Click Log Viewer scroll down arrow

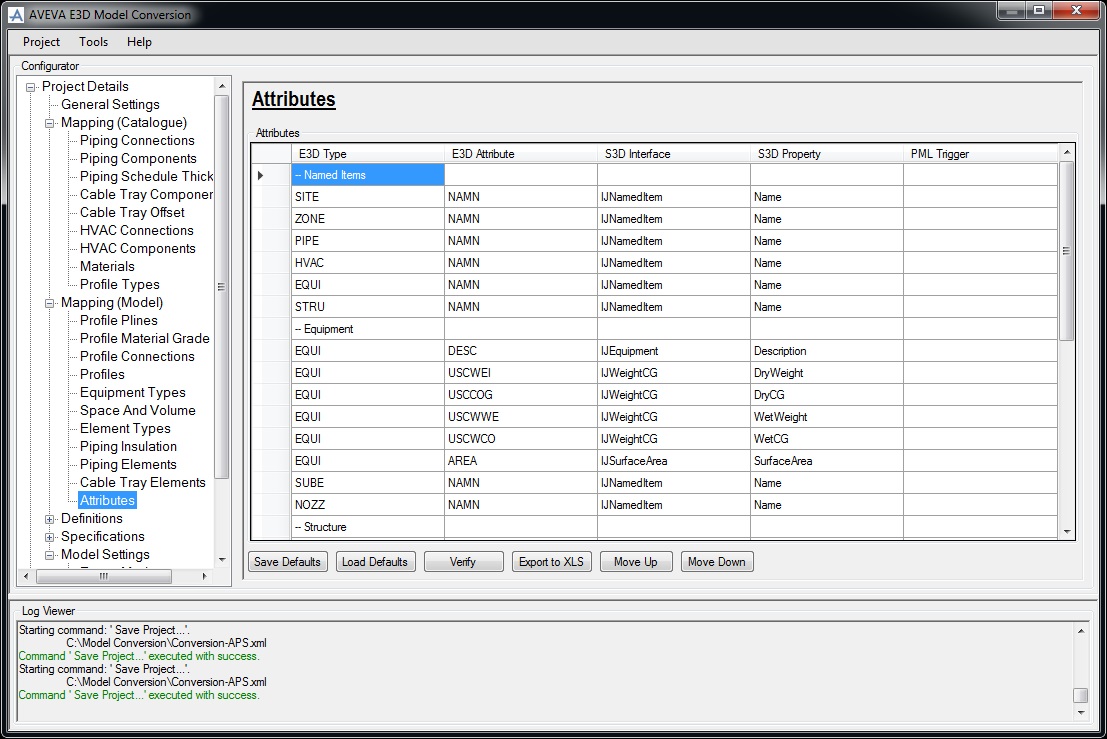click(x=1080, y=713)
